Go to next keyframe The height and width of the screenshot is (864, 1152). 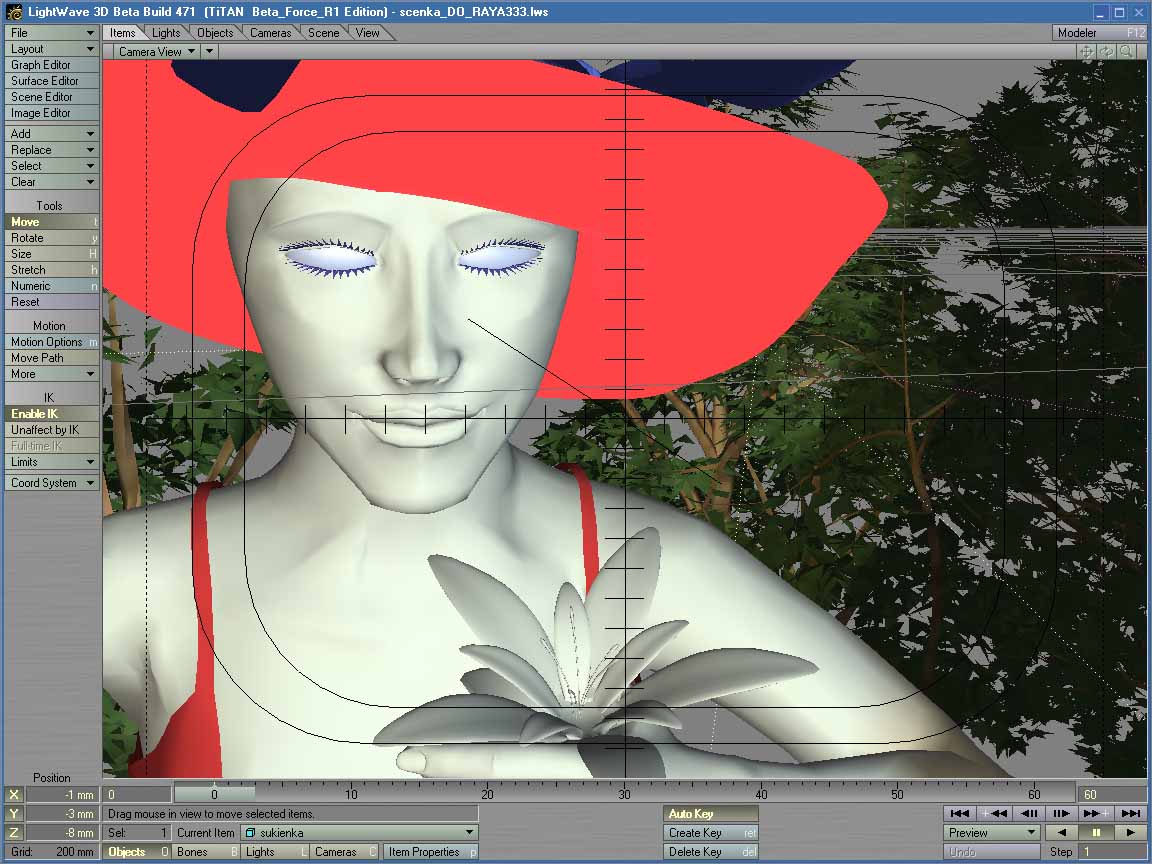point(1096,813)
